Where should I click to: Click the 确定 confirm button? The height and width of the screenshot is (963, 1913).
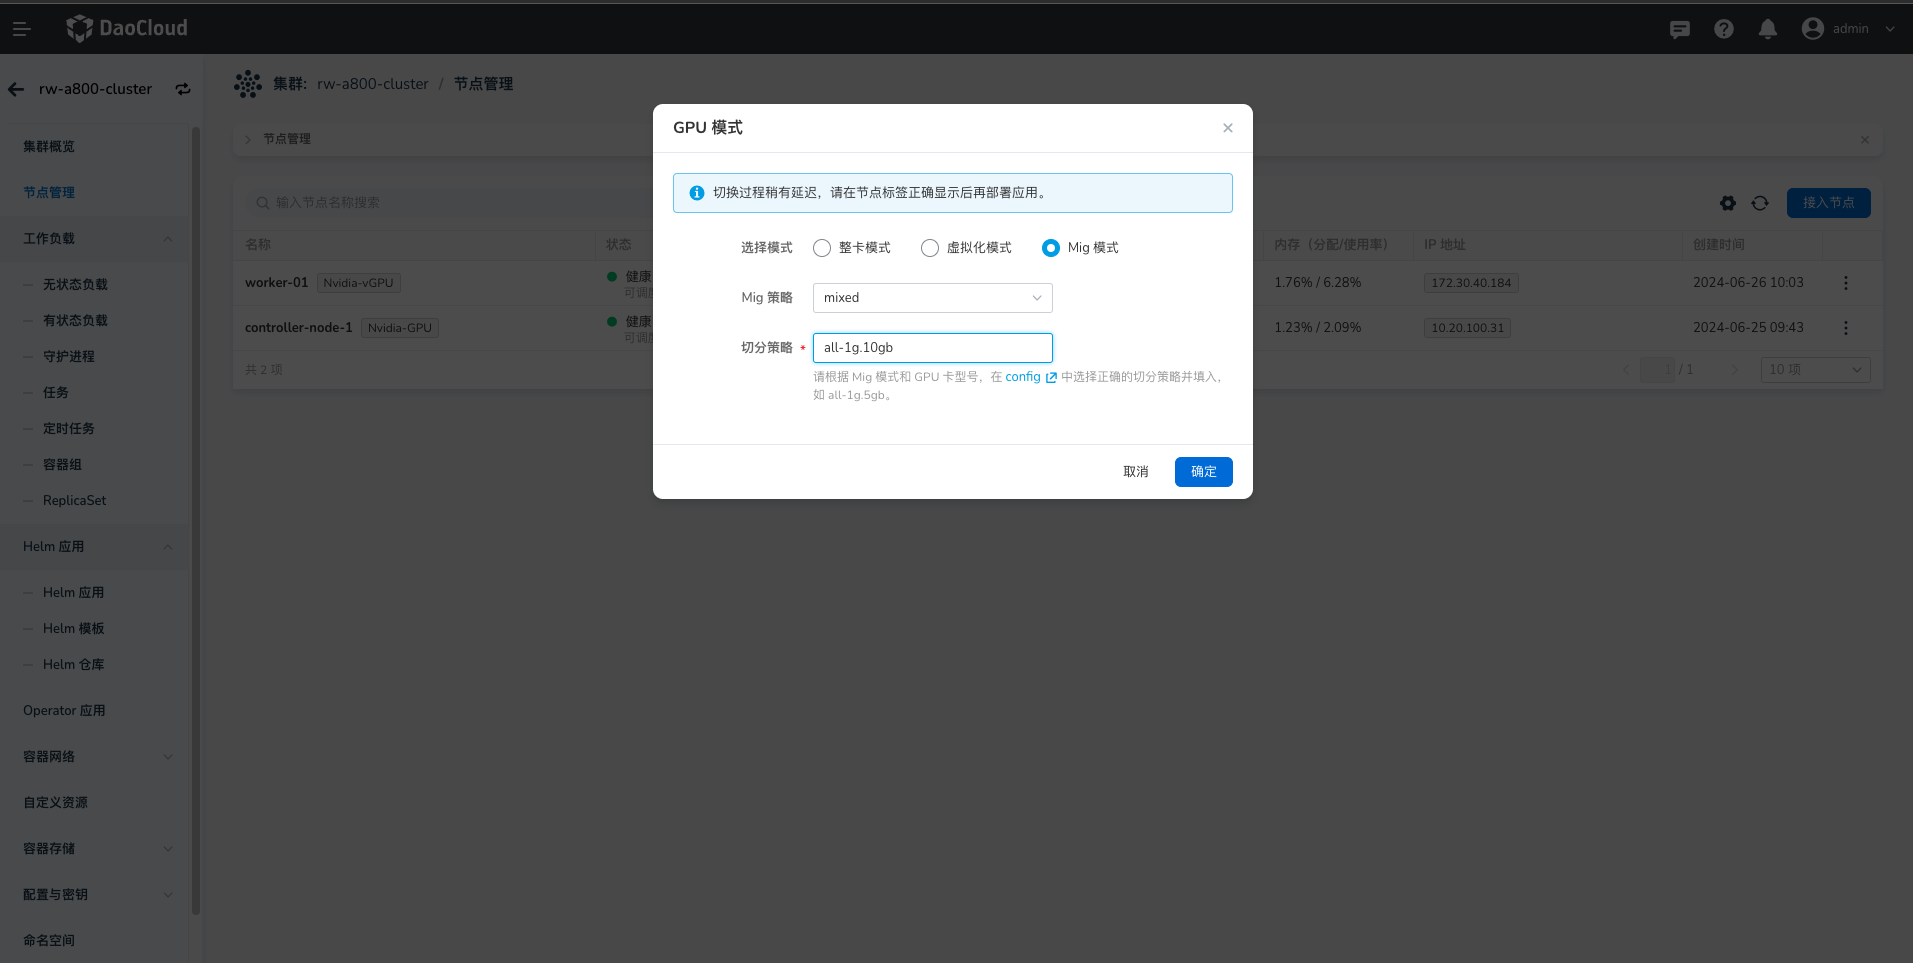click(1203, 472)
